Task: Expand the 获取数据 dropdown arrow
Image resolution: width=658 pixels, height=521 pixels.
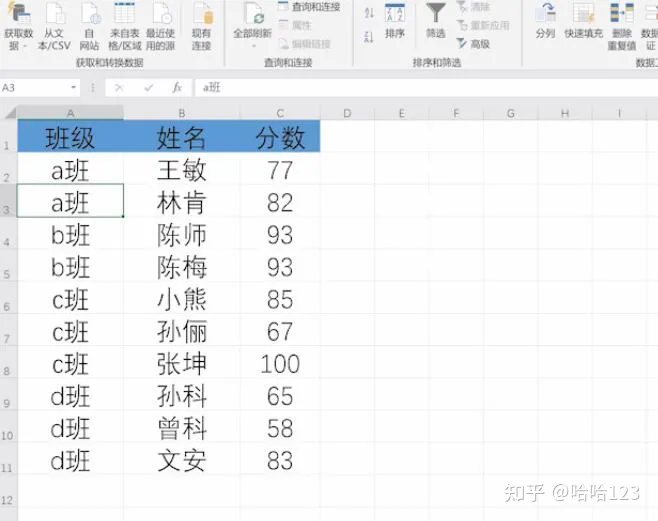Action: [x=25, y=46]
